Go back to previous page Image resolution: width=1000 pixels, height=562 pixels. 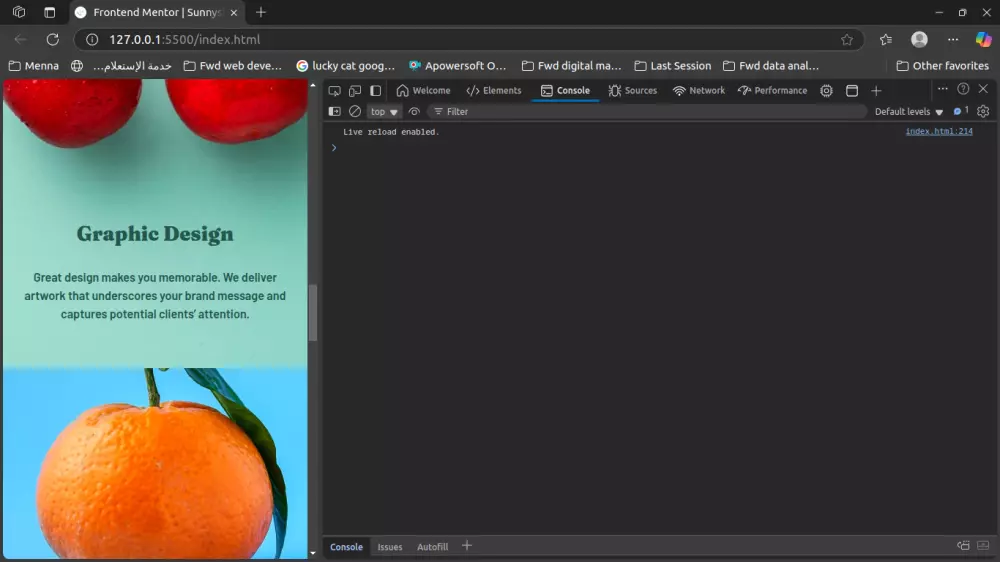20,40
